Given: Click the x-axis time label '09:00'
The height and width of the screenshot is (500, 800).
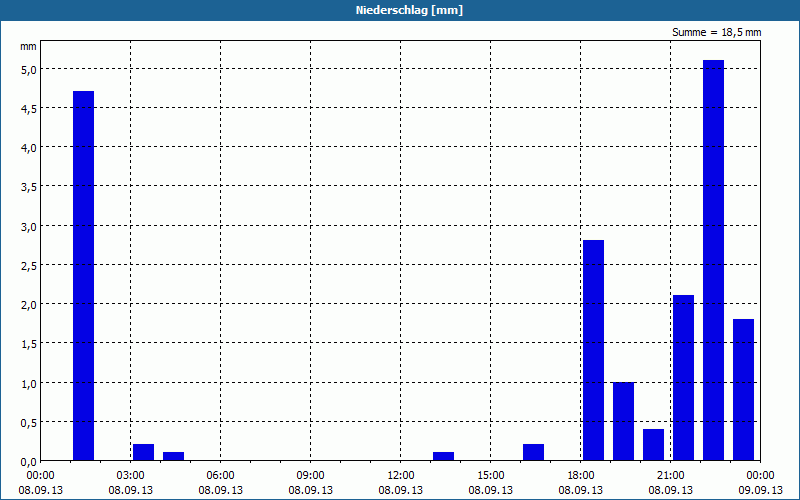Looking at the screenshot, I should 310,476.
